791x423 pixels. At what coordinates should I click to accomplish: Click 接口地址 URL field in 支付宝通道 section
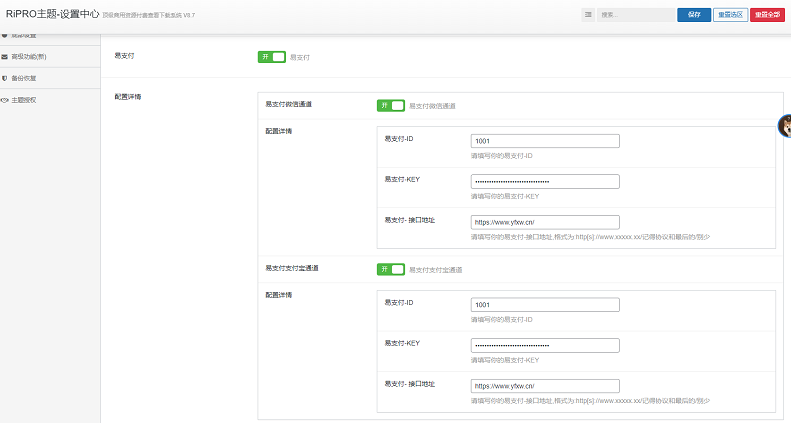545,386
